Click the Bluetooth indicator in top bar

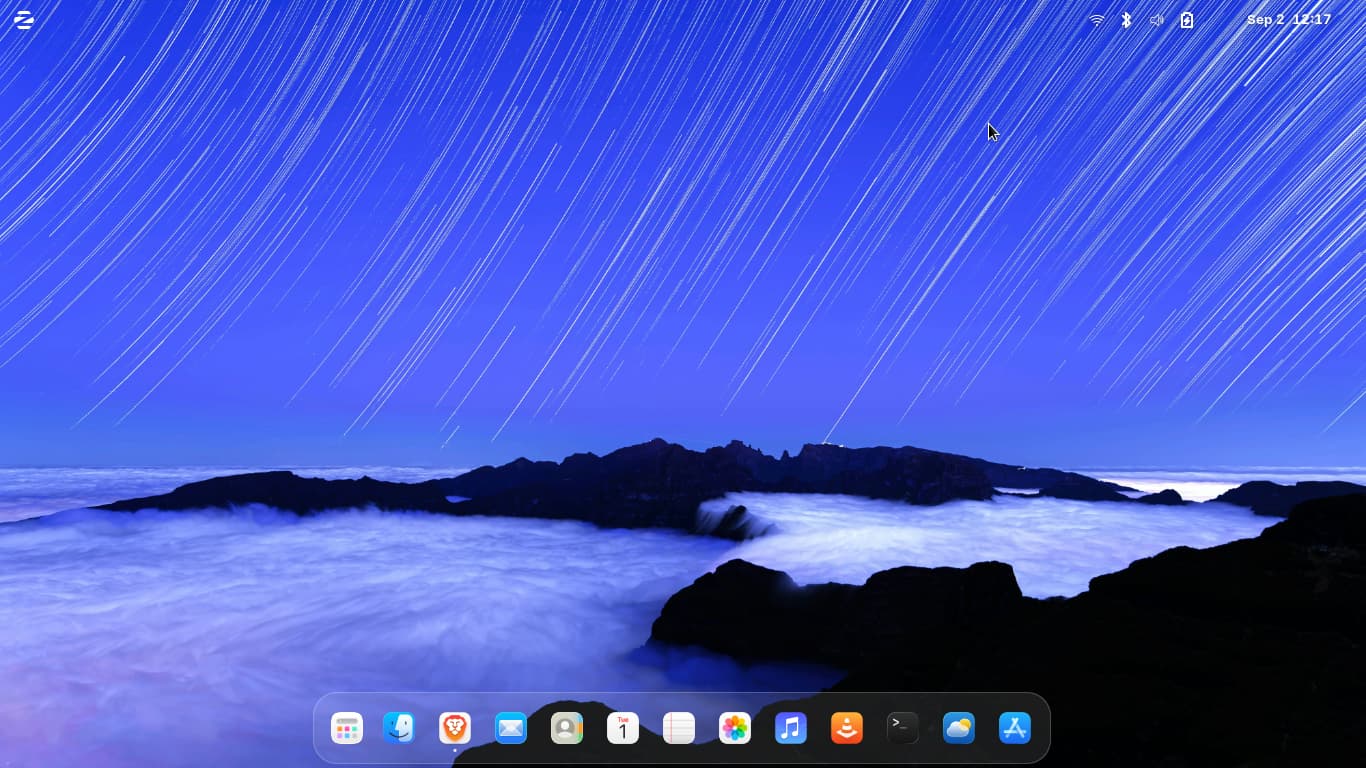(x=1126, y=20)
